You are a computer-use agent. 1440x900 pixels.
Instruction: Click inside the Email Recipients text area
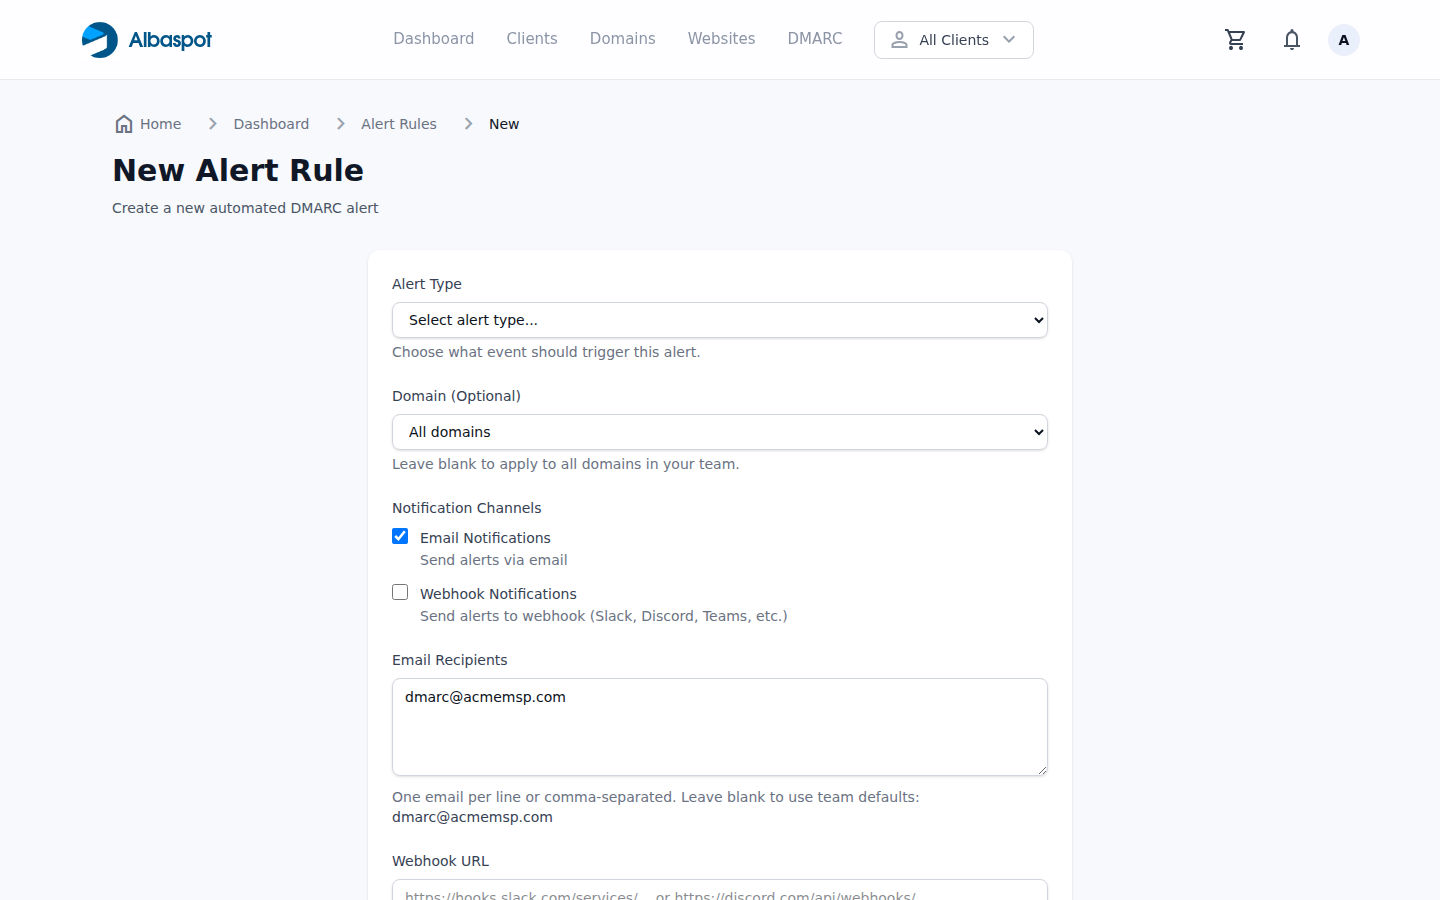point(720,727)
